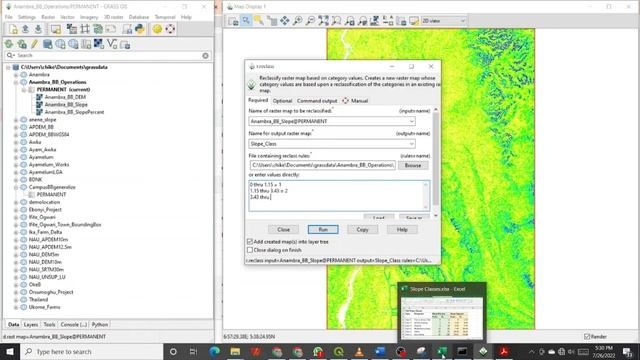Select Zoom in tool in Map Display

(298, 20)
